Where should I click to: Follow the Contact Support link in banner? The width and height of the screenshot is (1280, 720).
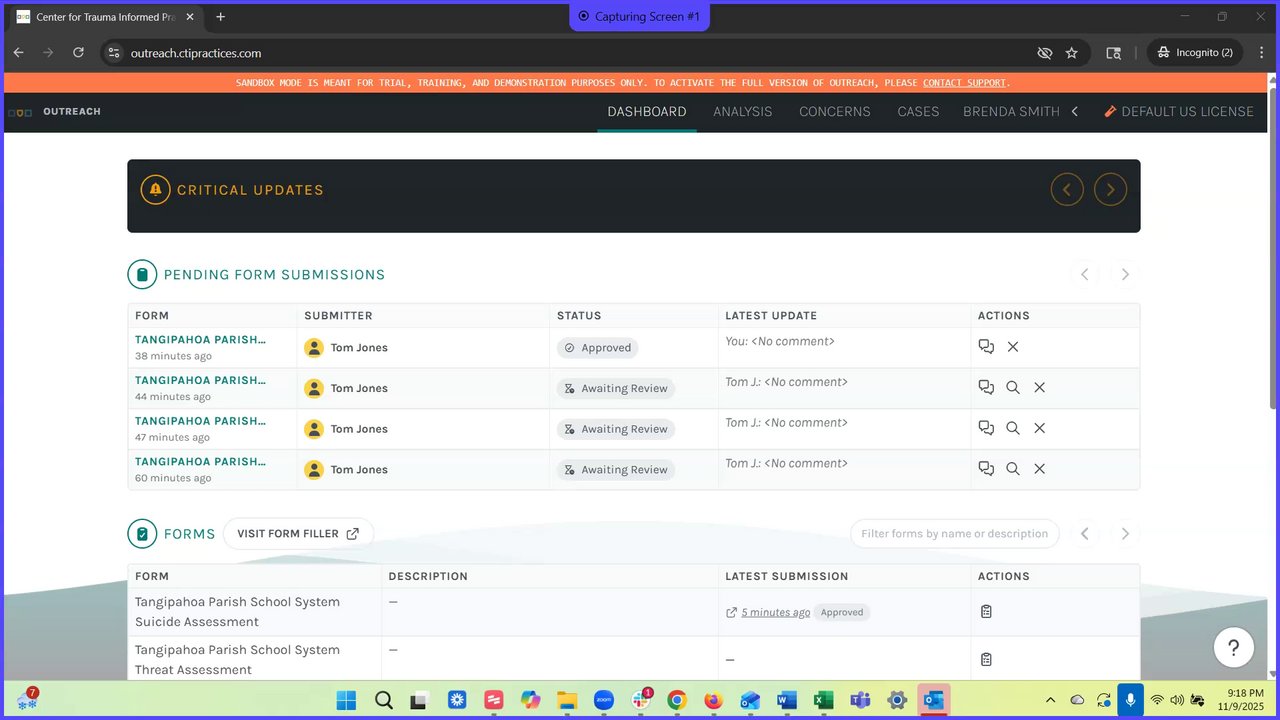point(964,83)
